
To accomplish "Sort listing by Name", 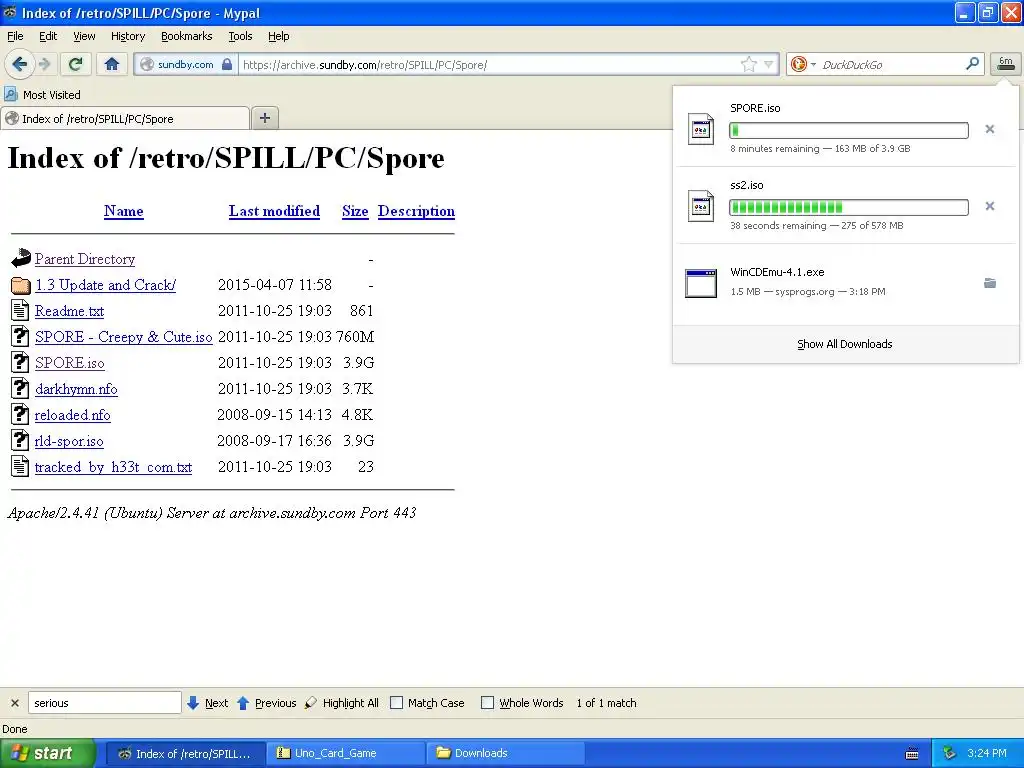I will click(x=123, y=211).
